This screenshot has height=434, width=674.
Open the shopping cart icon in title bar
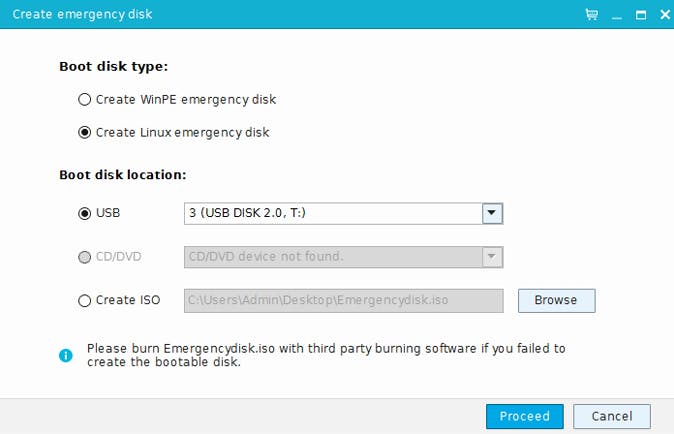pyautogui.click(x=592, y=15)
